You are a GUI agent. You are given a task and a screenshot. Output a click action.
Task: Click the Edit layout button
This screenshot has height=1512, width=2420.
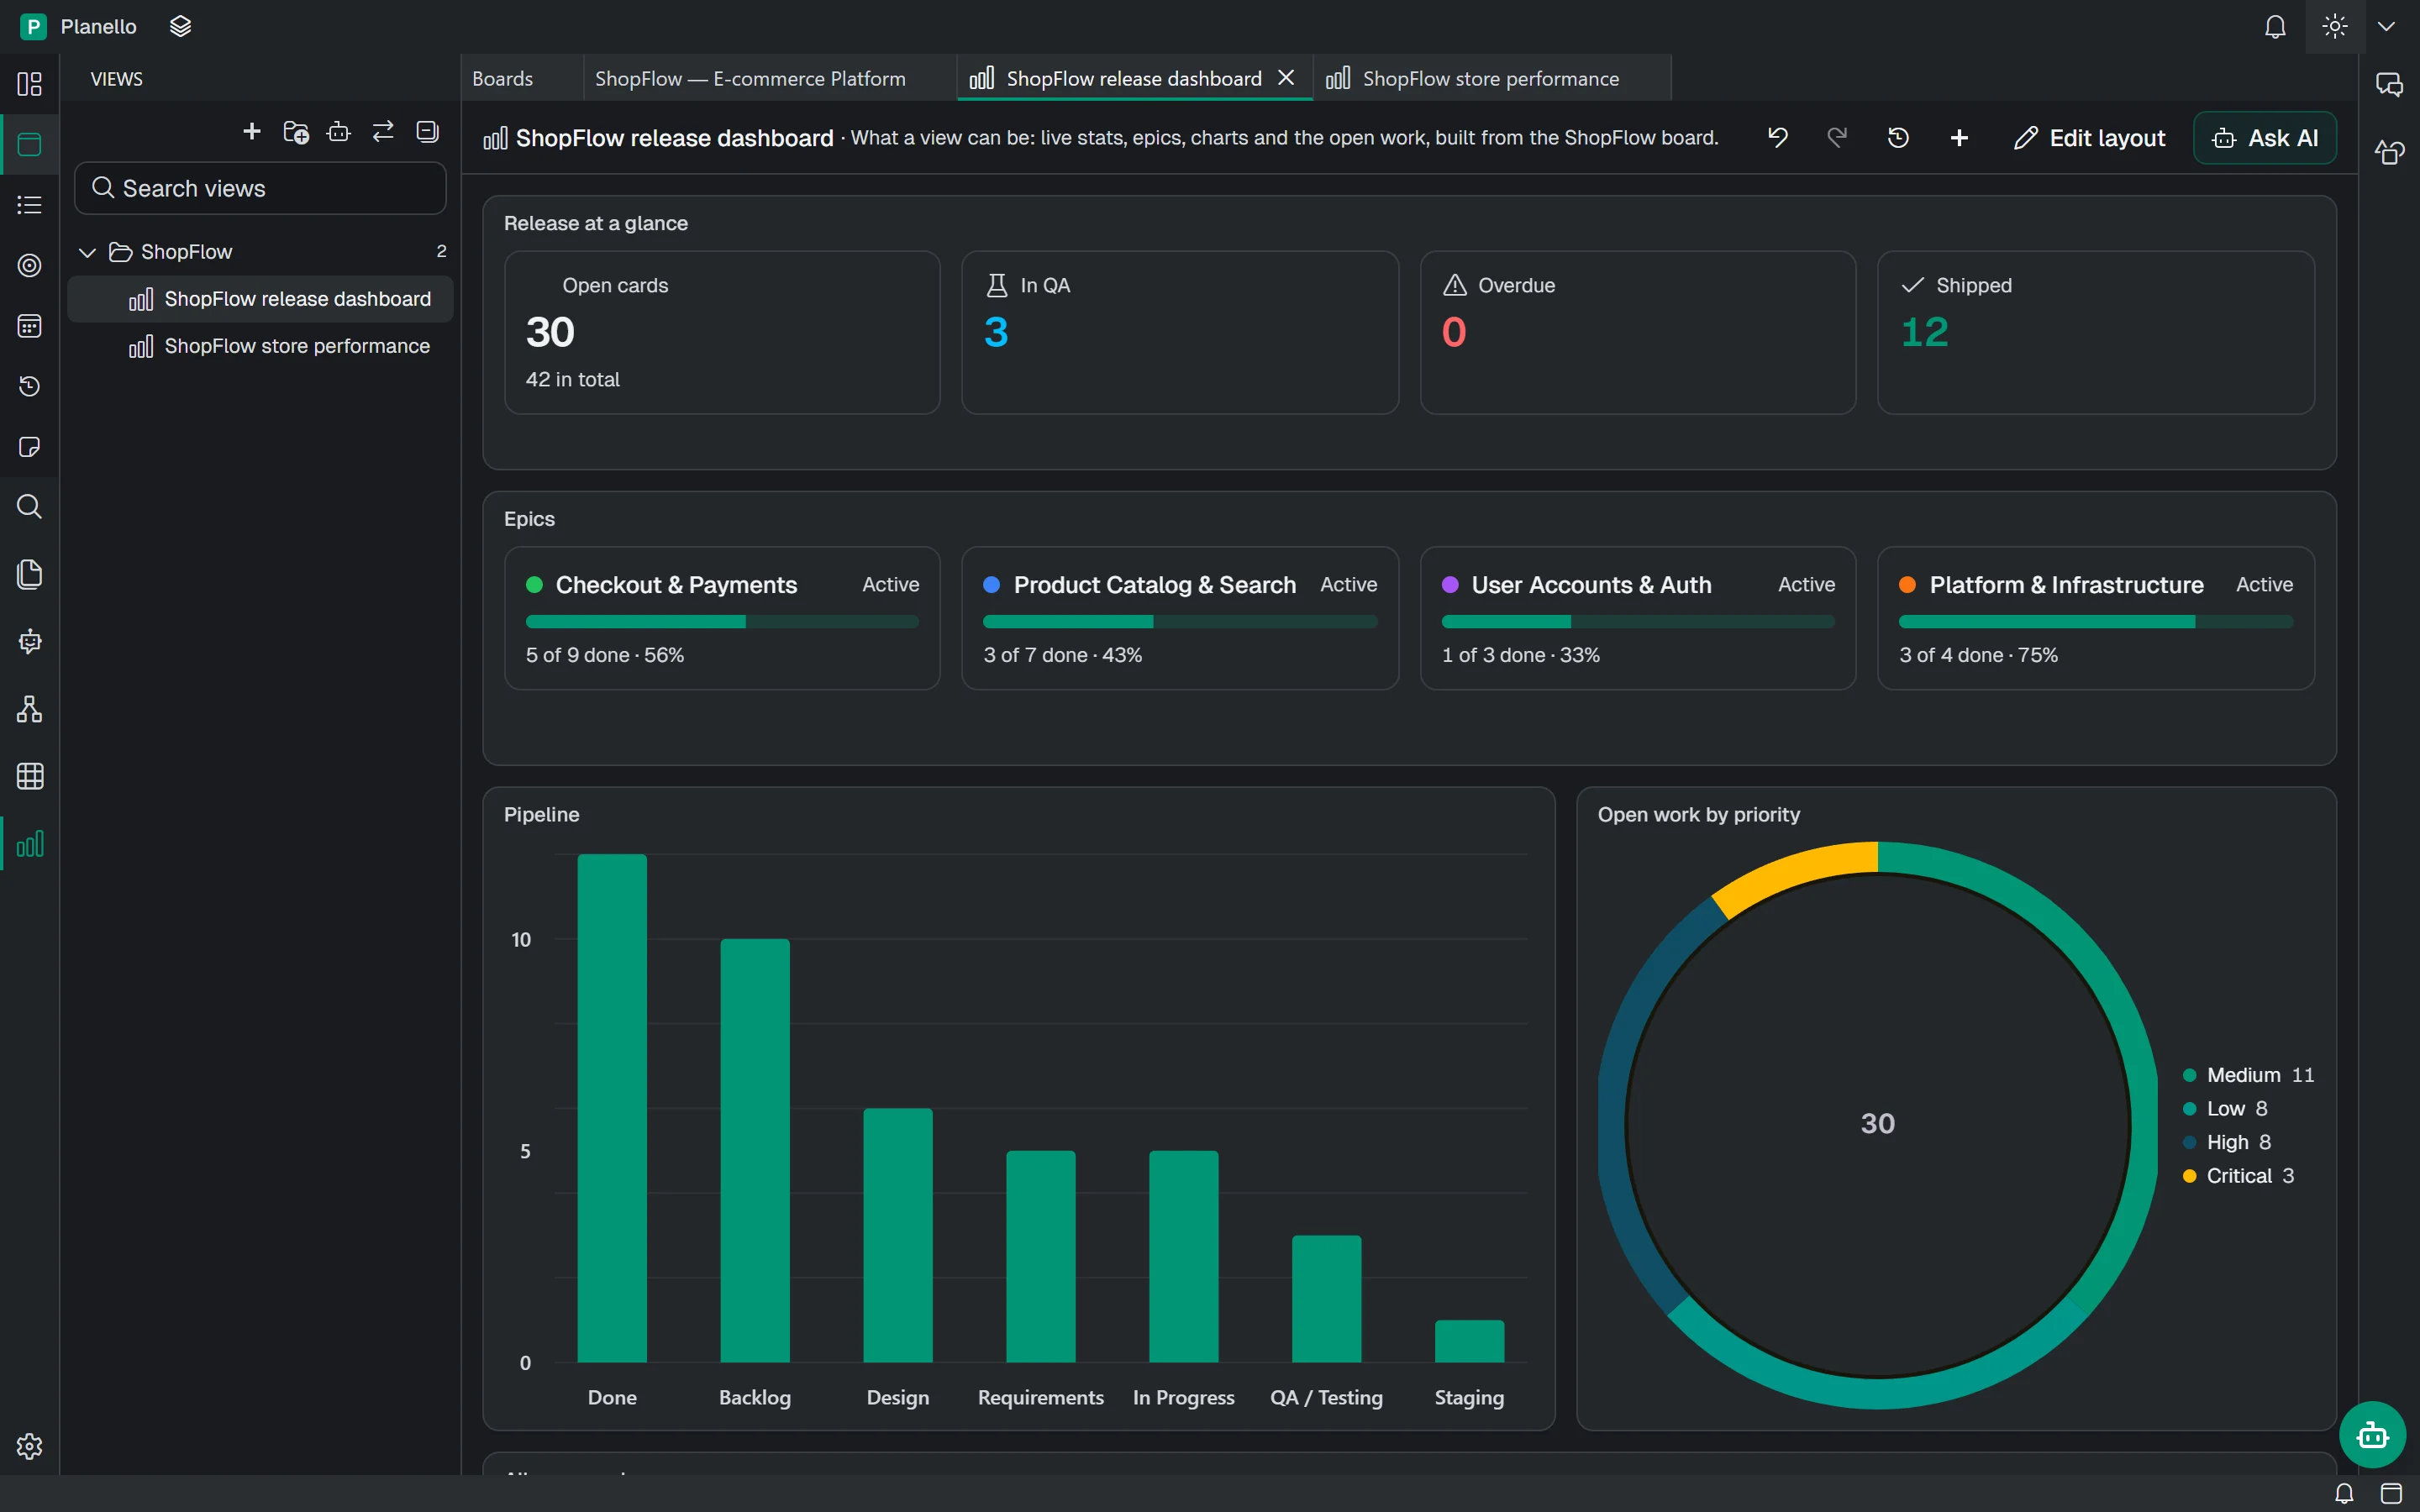click(2089, 138)
